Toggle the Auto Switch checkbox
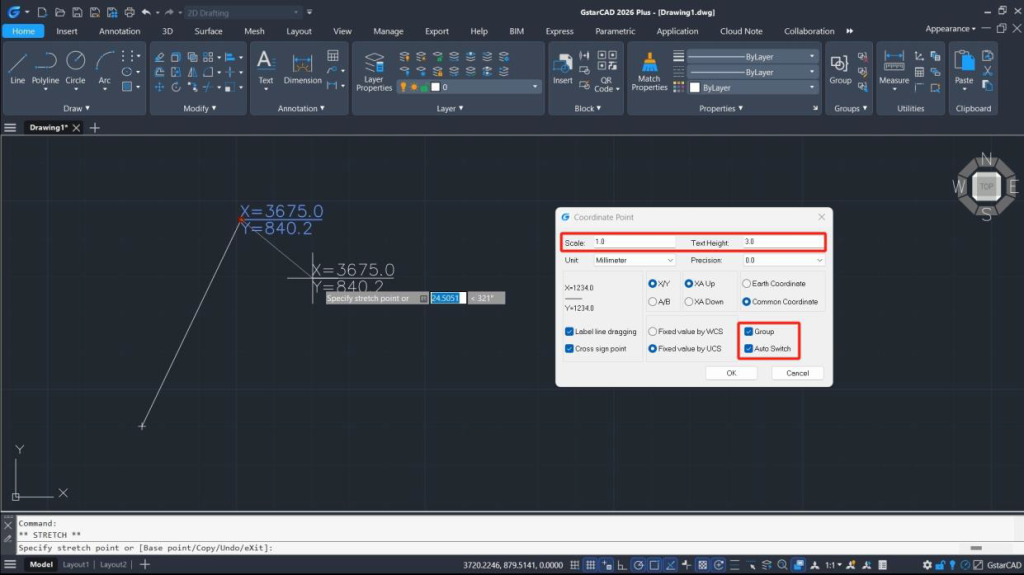Screen dimensions: 1024x575 [x=749, y=349]
